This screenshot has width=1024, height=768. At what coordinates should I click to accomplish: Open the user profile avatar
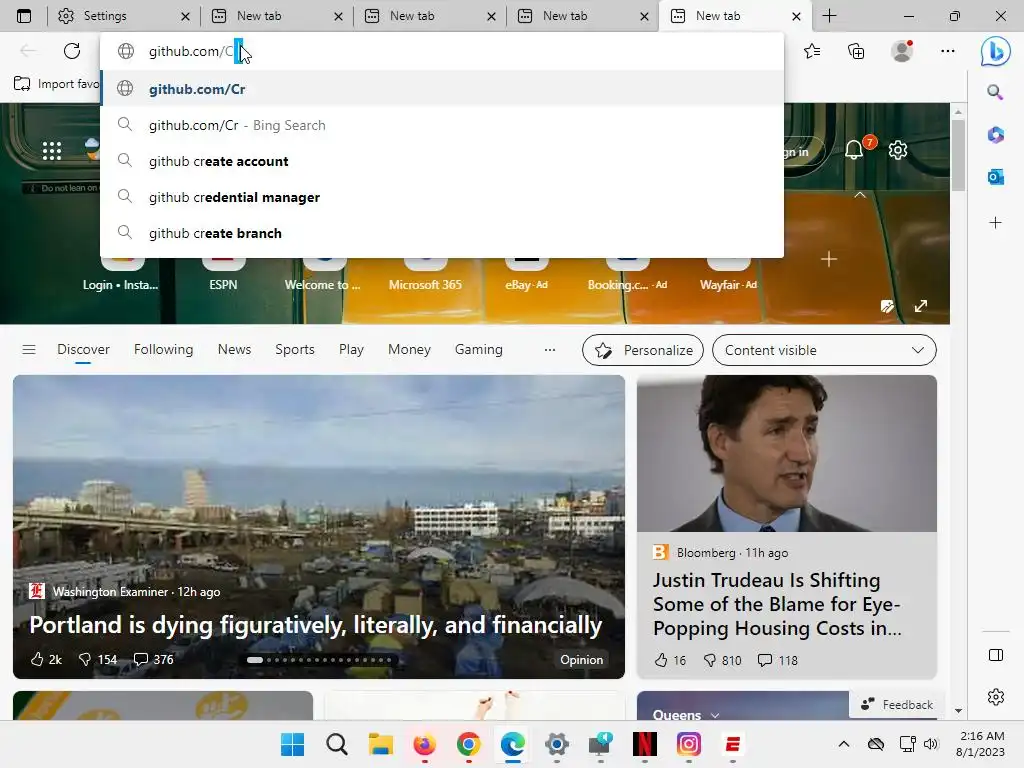tap(902, 51)
